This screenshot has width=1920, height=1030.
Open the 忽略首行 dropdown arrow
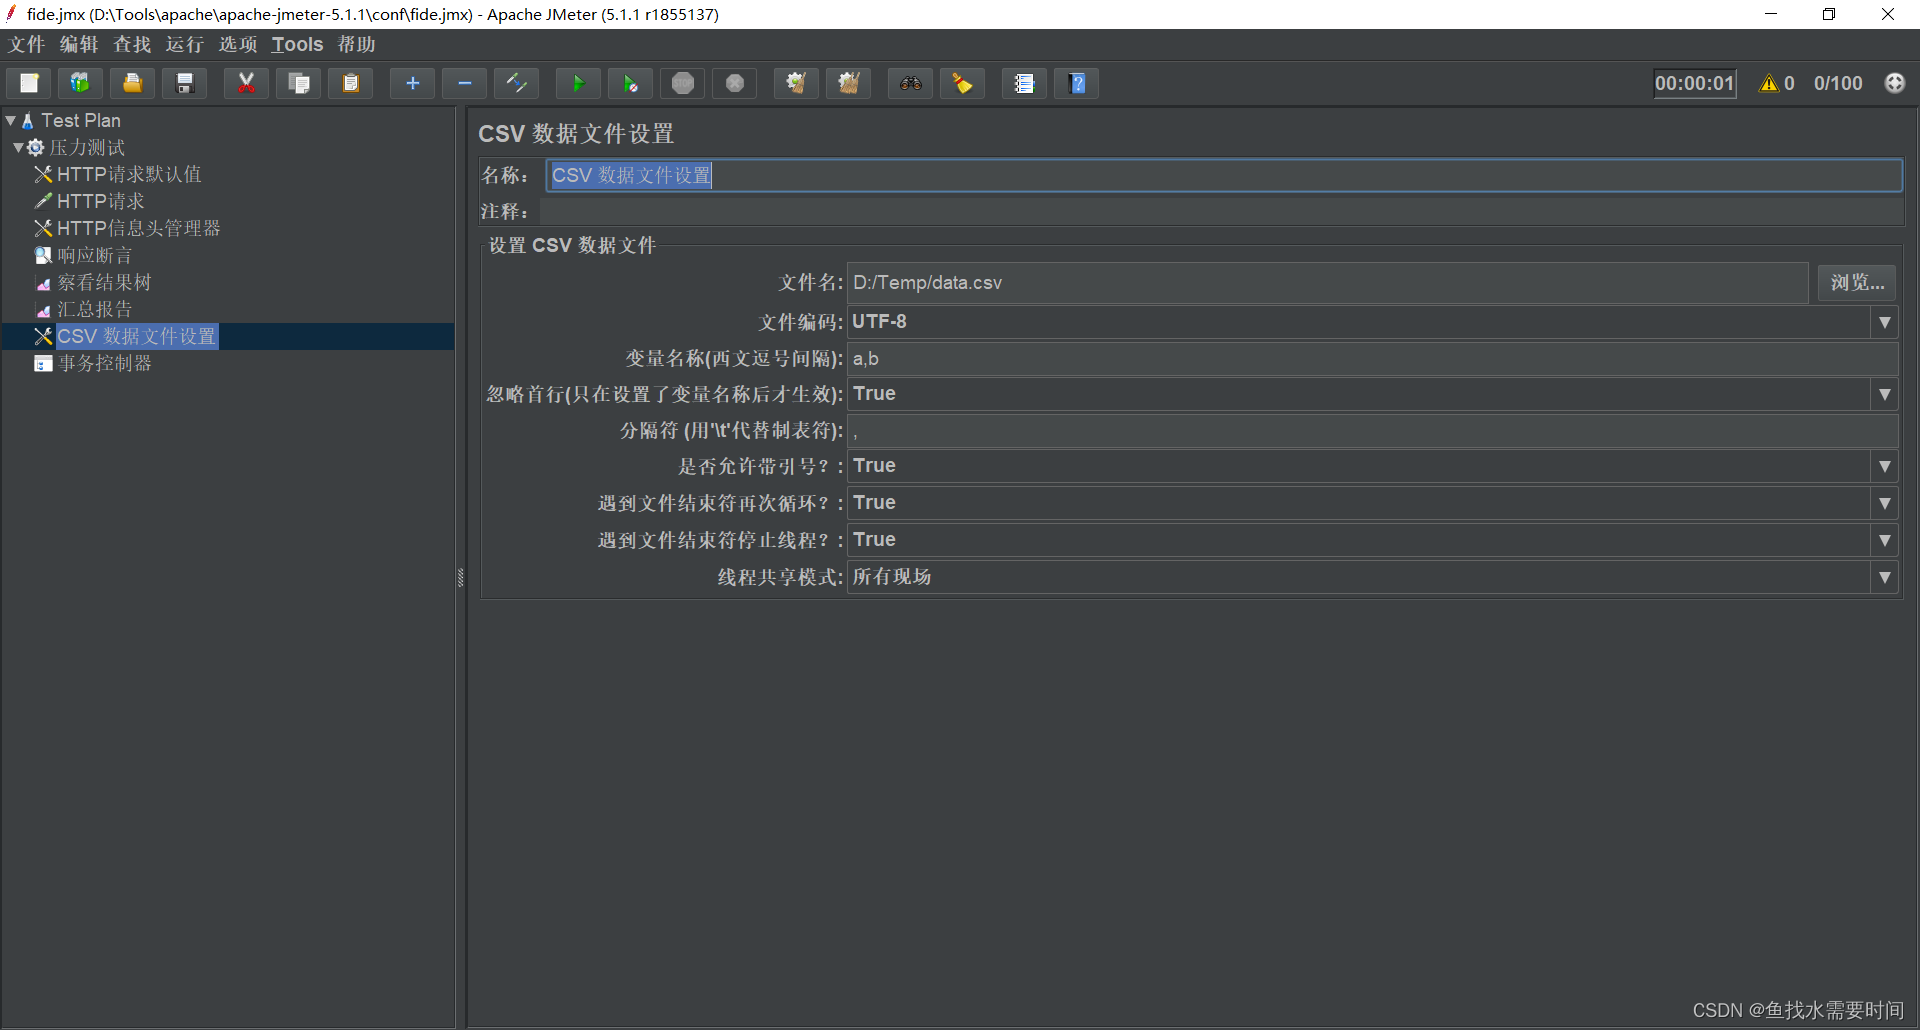[x=1884, y=394]
